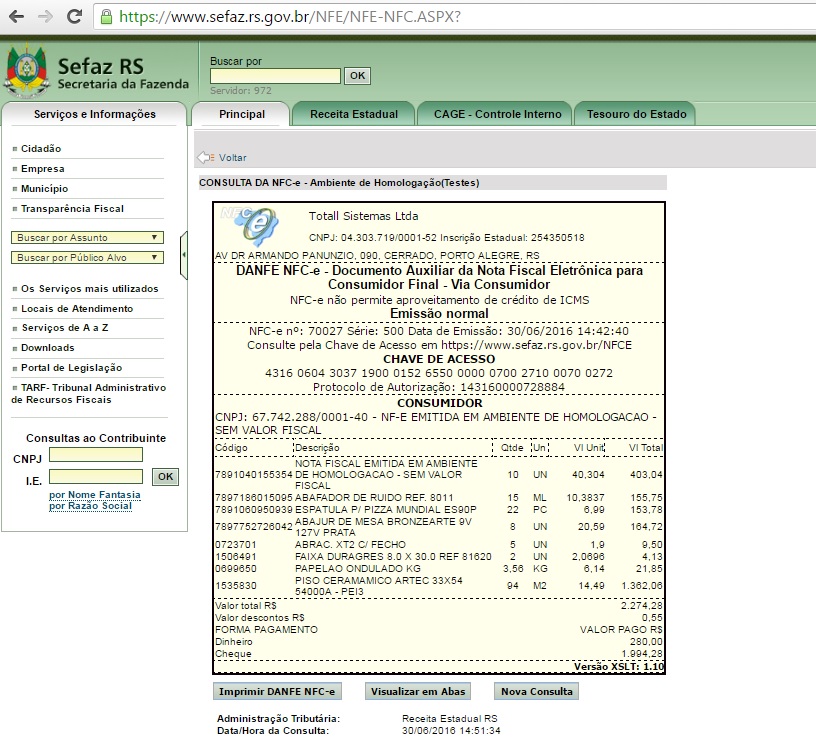Click the product description ABAFADOR DE RUIDO REF. 8011
The image size is (816, 743).
[x=374, y=498]
